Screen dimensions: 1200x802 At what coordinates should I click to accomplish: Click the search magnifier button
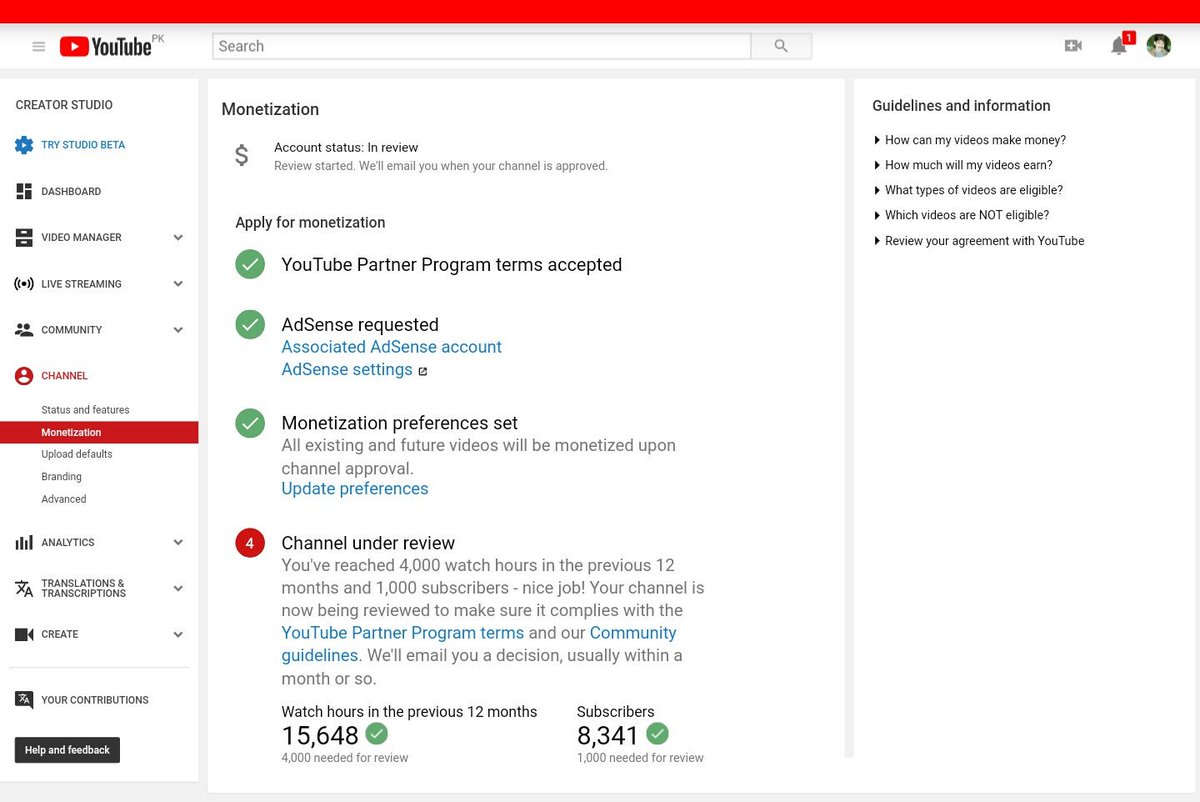pos(781,46)
